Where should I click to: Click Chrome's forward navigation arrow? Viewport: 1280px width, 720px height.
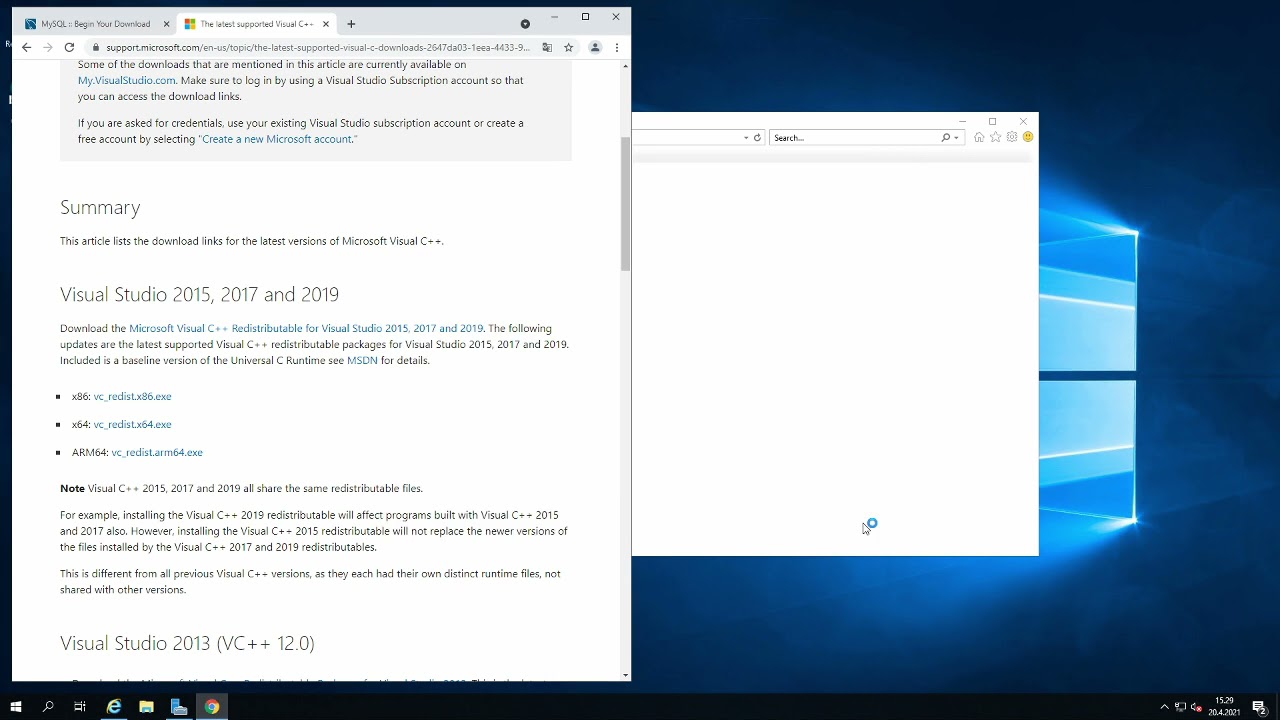(x=47, y=47)
